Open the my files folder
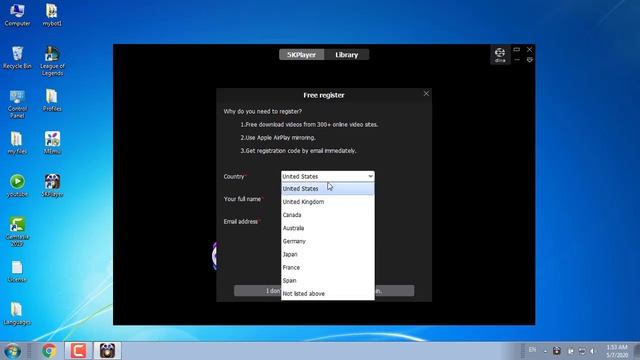The image size is (640, 360). [x=17, y=143]
